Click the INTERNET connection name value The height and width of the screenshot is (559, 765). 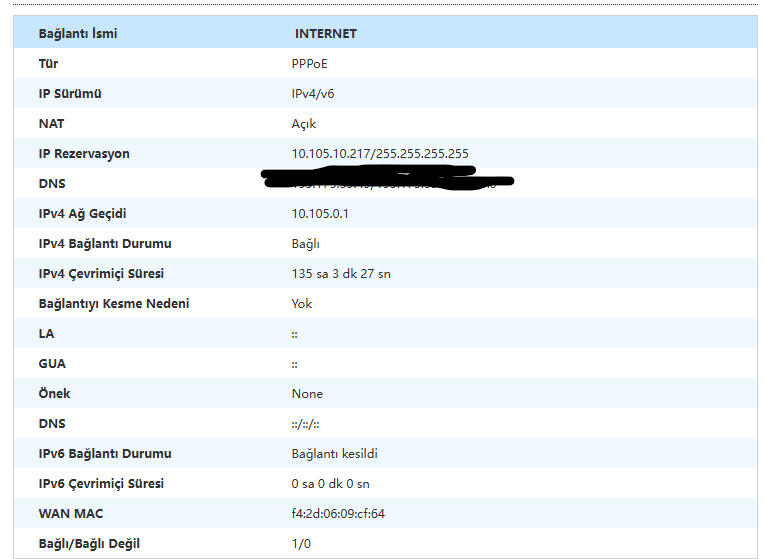(x=325, y=34)
